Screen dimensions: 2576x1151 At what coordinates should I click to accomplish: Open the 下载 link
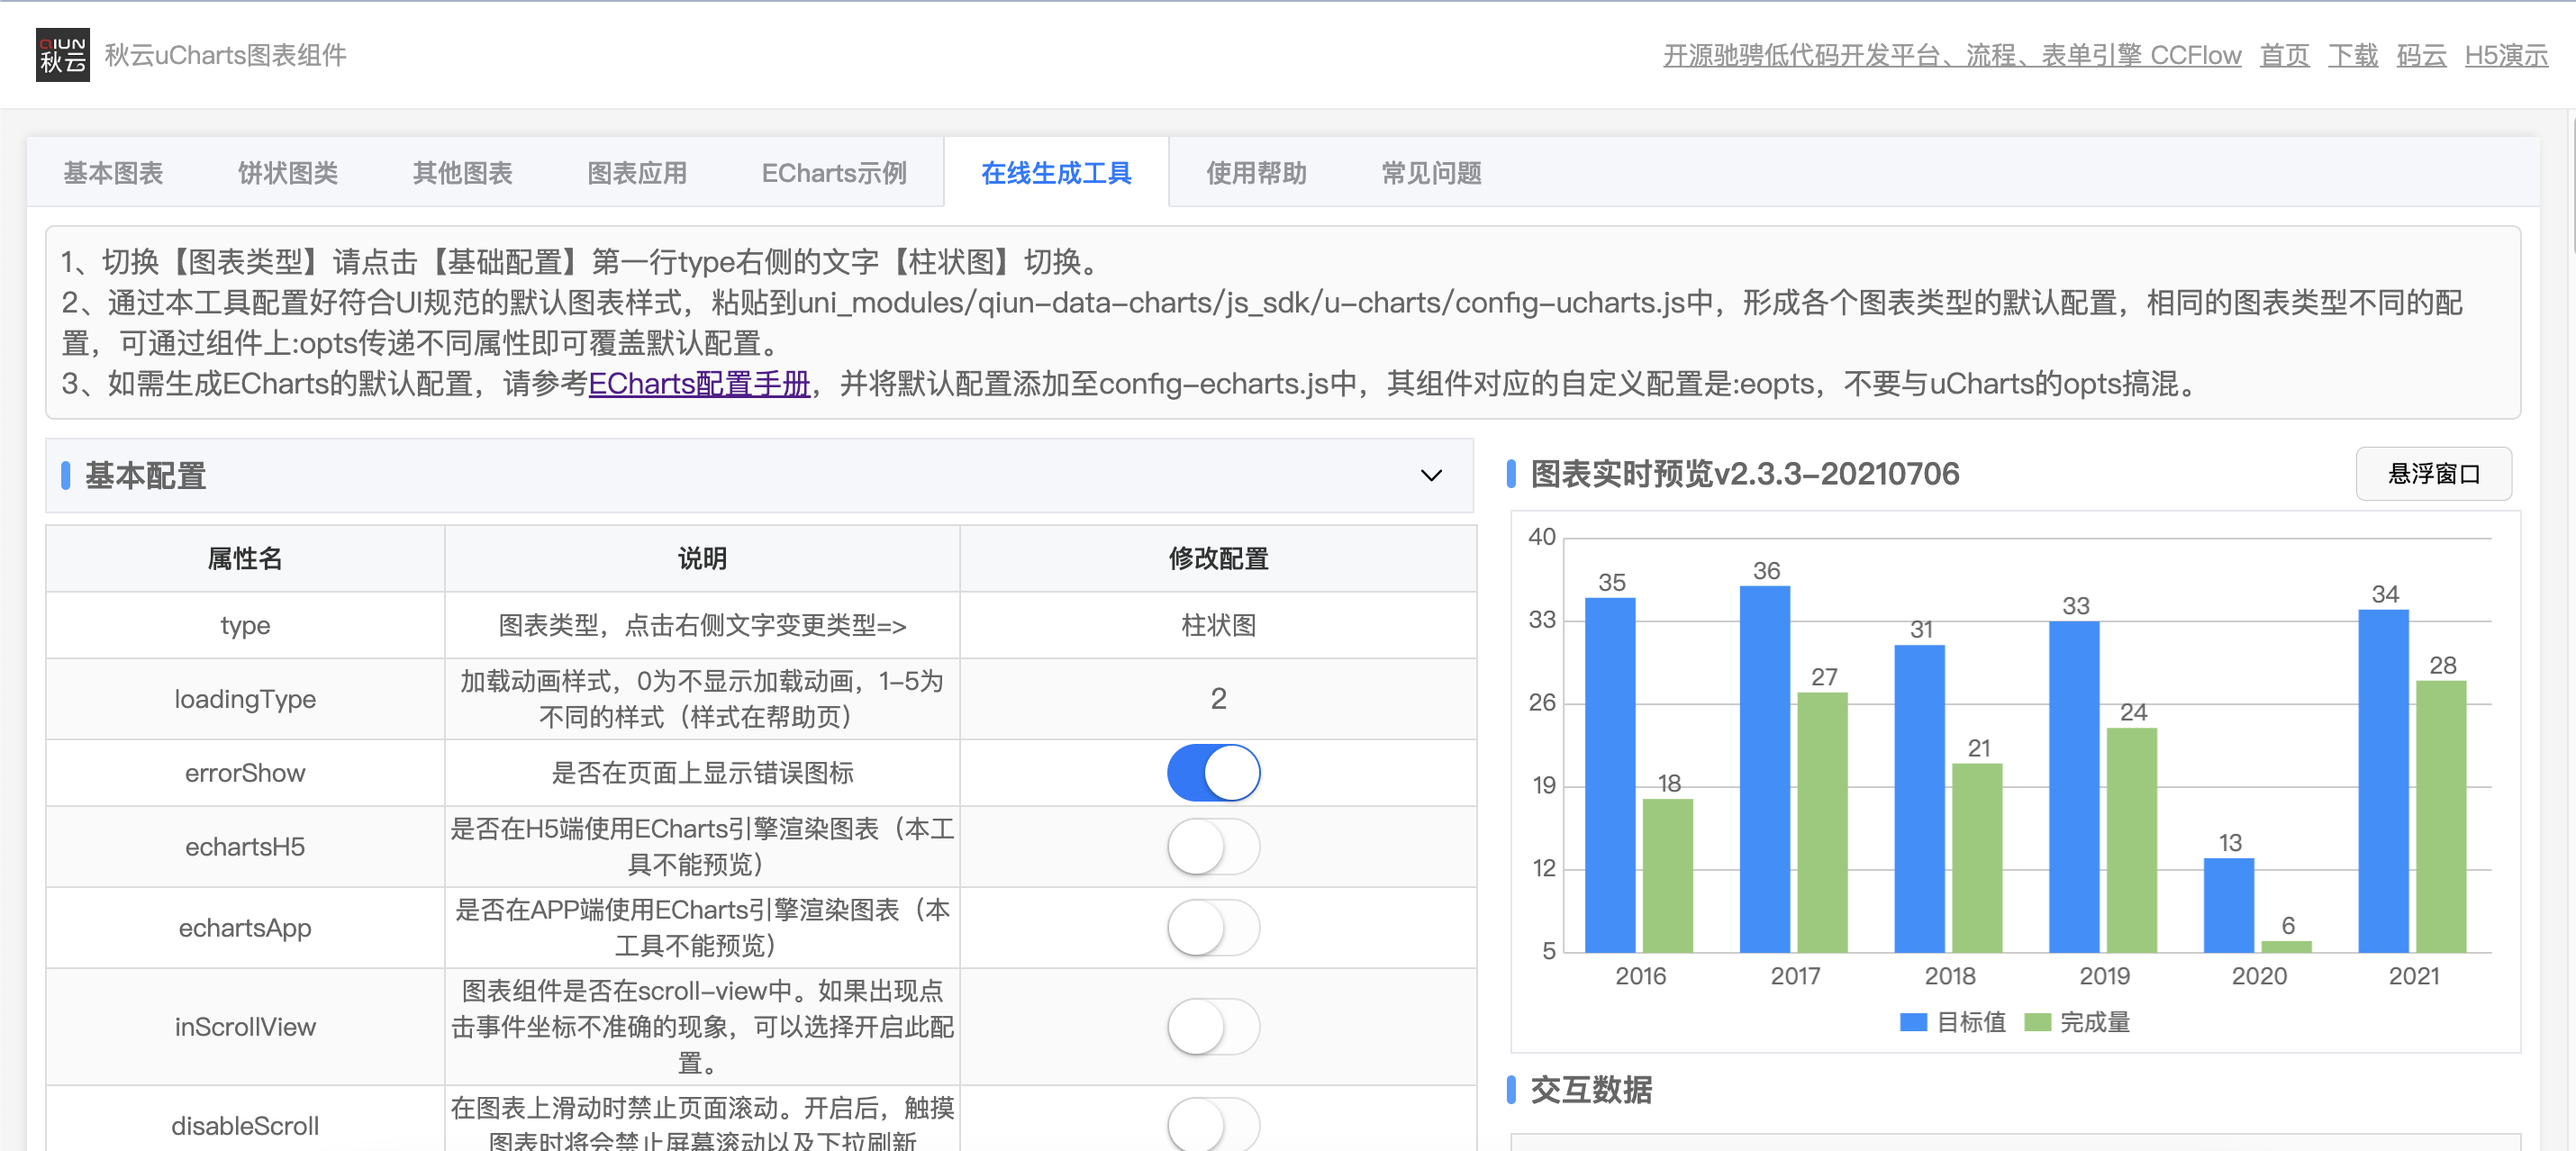tap(2352, 55)
